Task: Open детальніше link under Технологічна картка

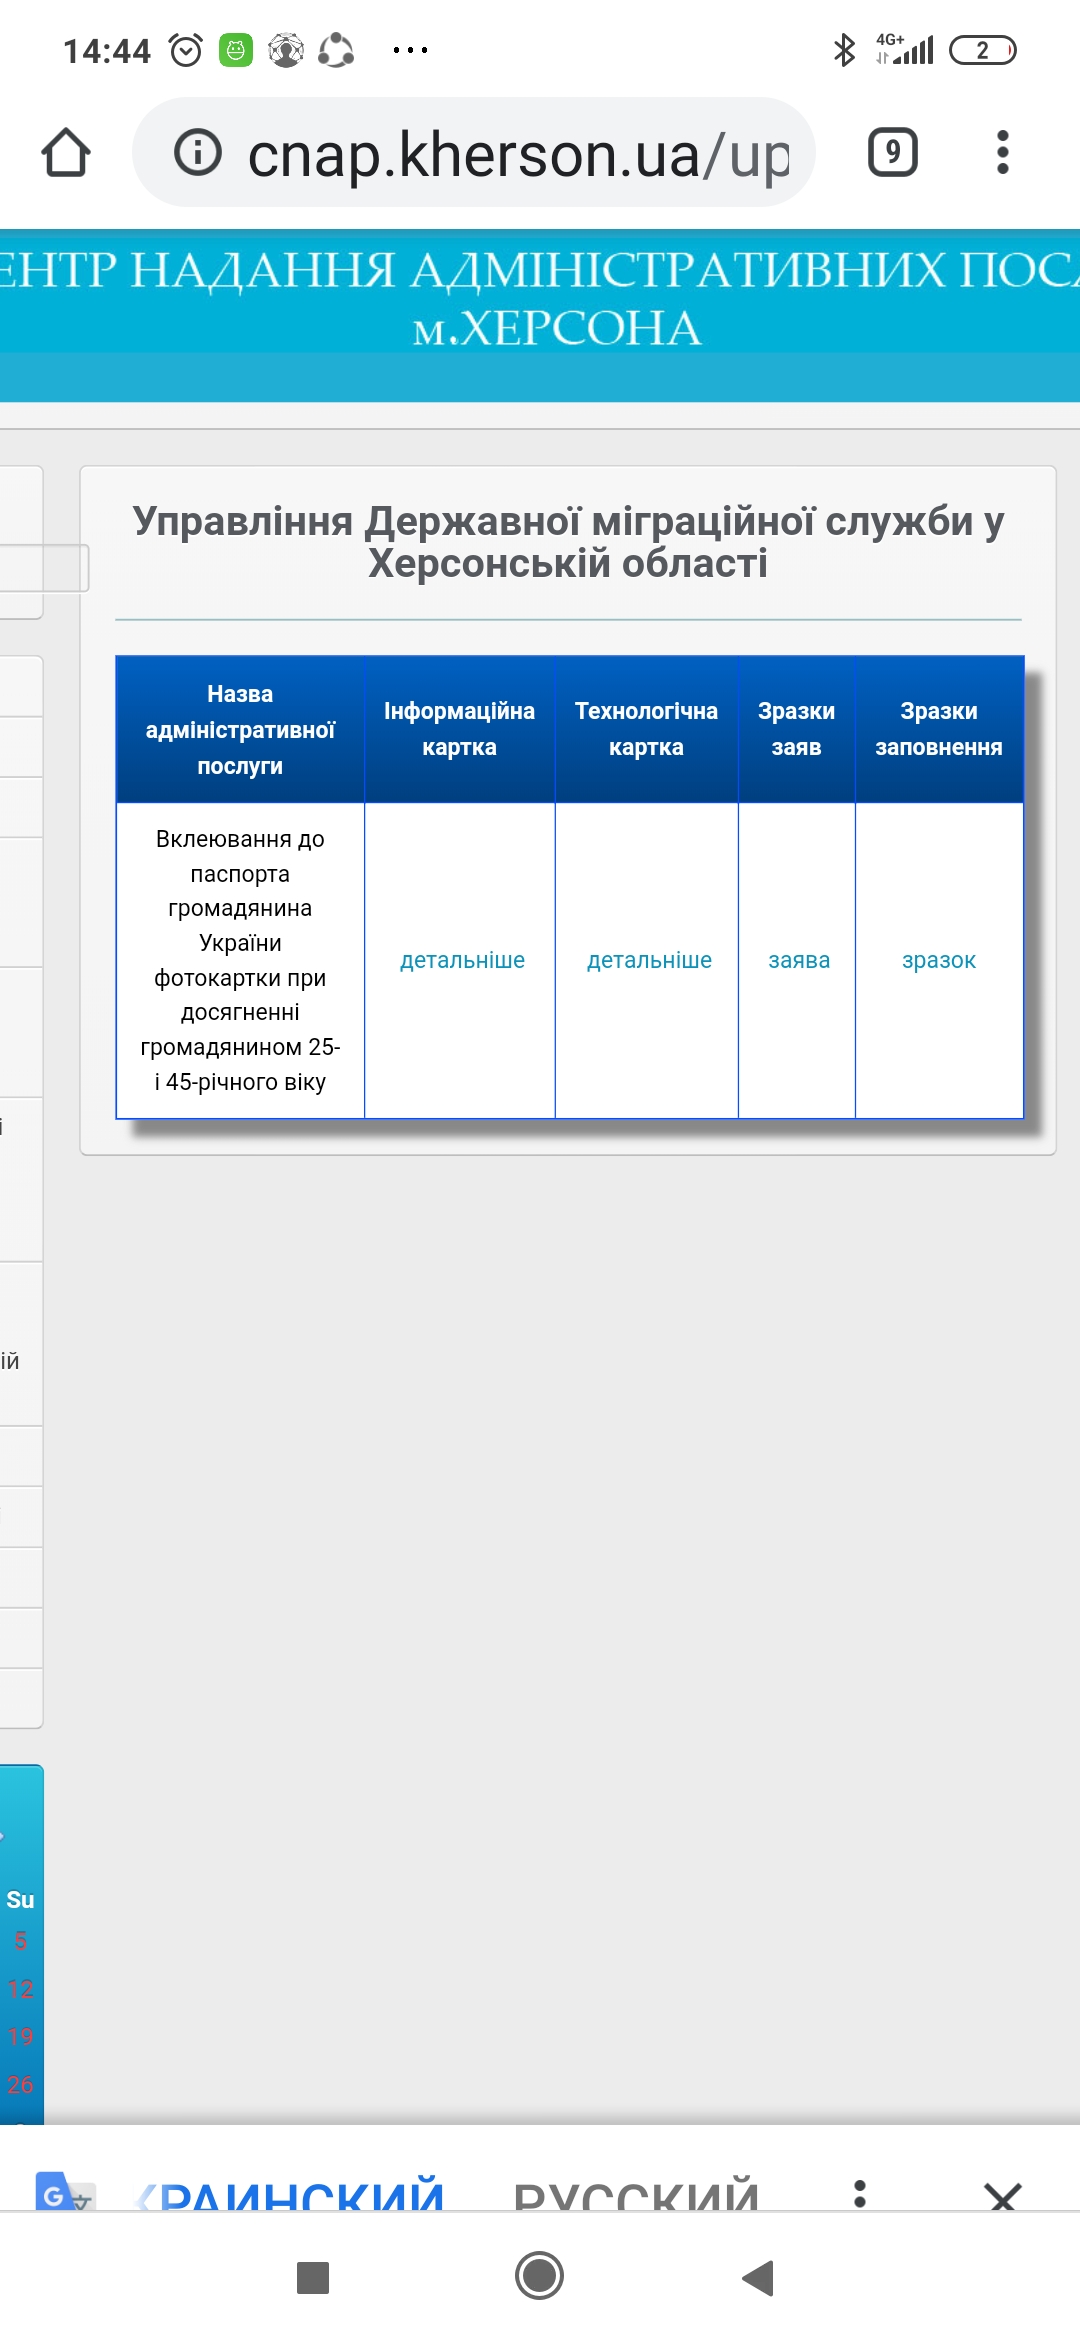Action: click(x=649, y=960)
